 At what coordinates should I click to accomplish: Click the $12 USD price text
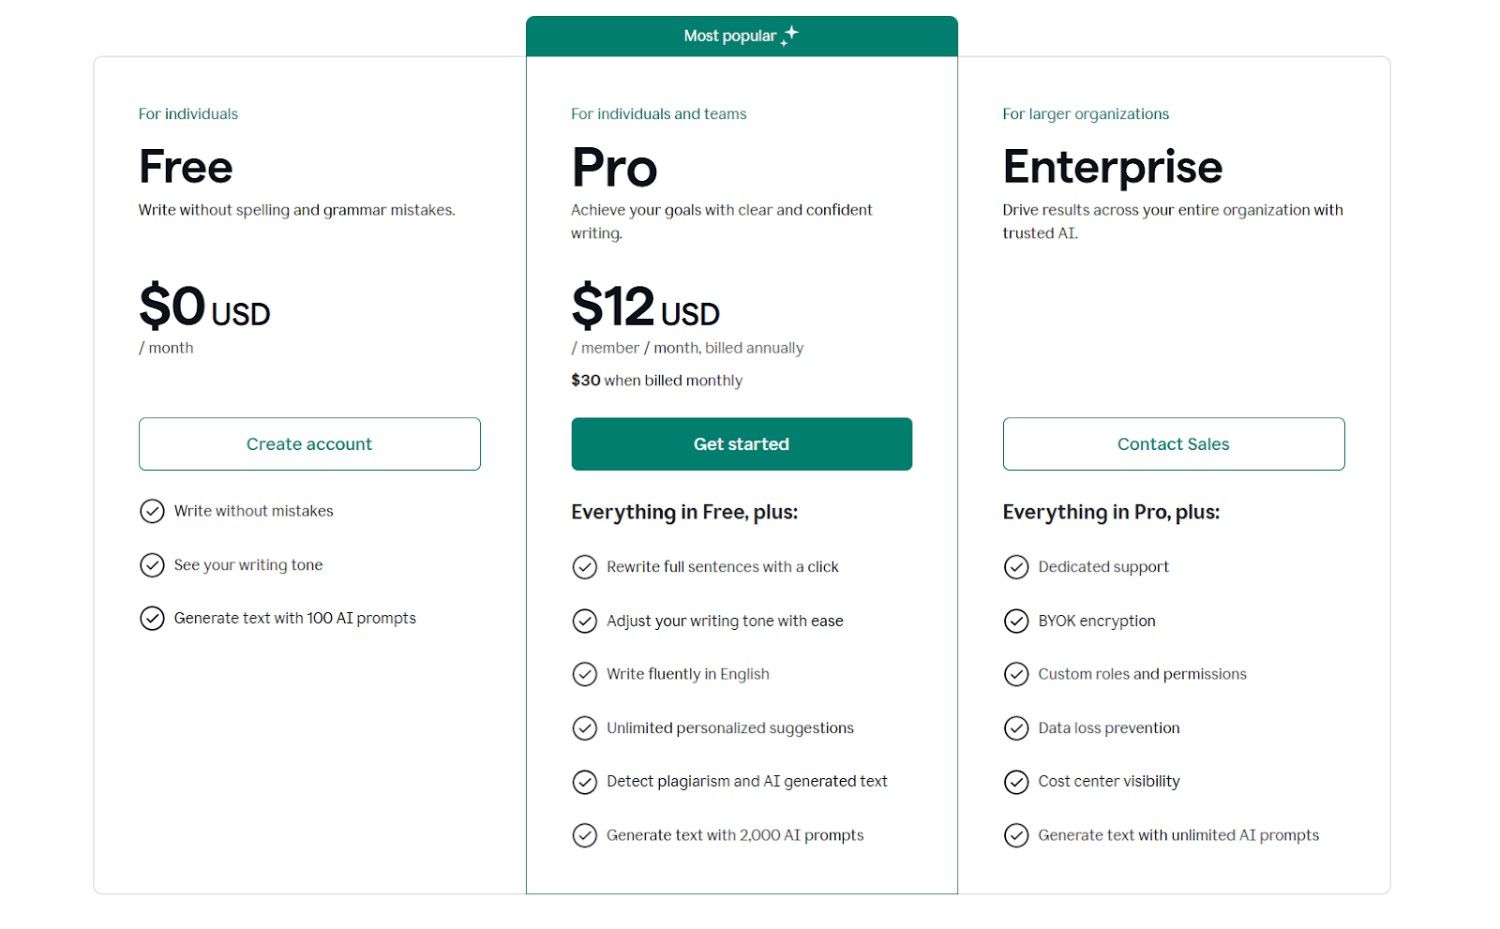645,307
